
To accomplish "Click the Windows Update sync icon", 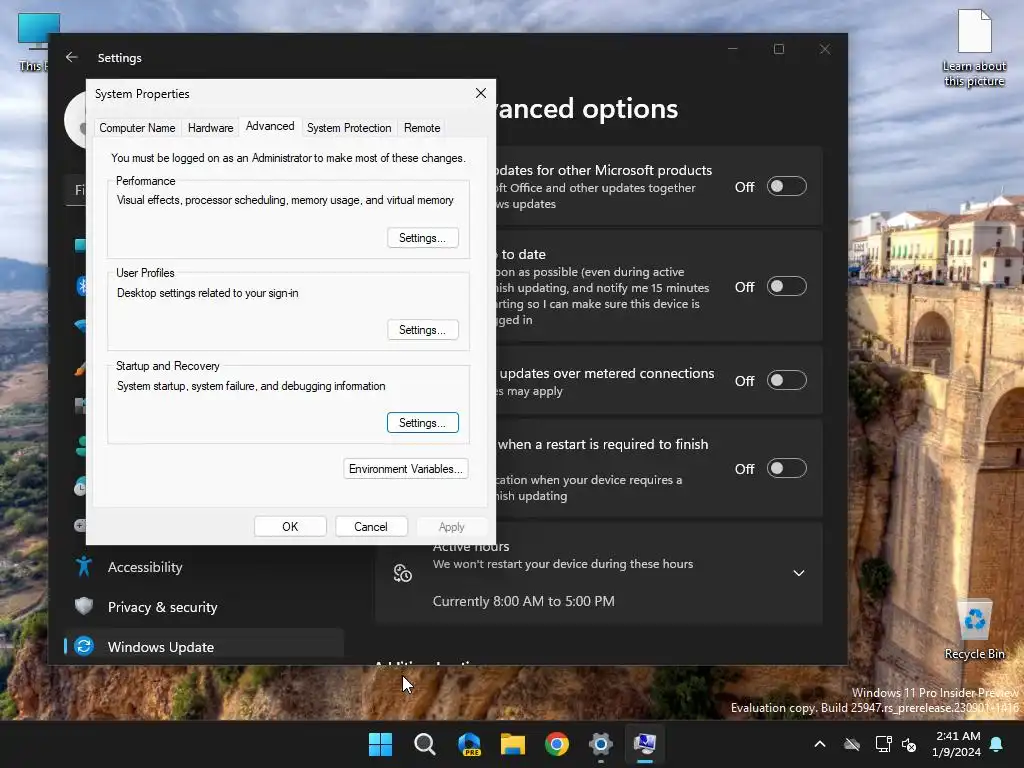I will click(84, 646).
